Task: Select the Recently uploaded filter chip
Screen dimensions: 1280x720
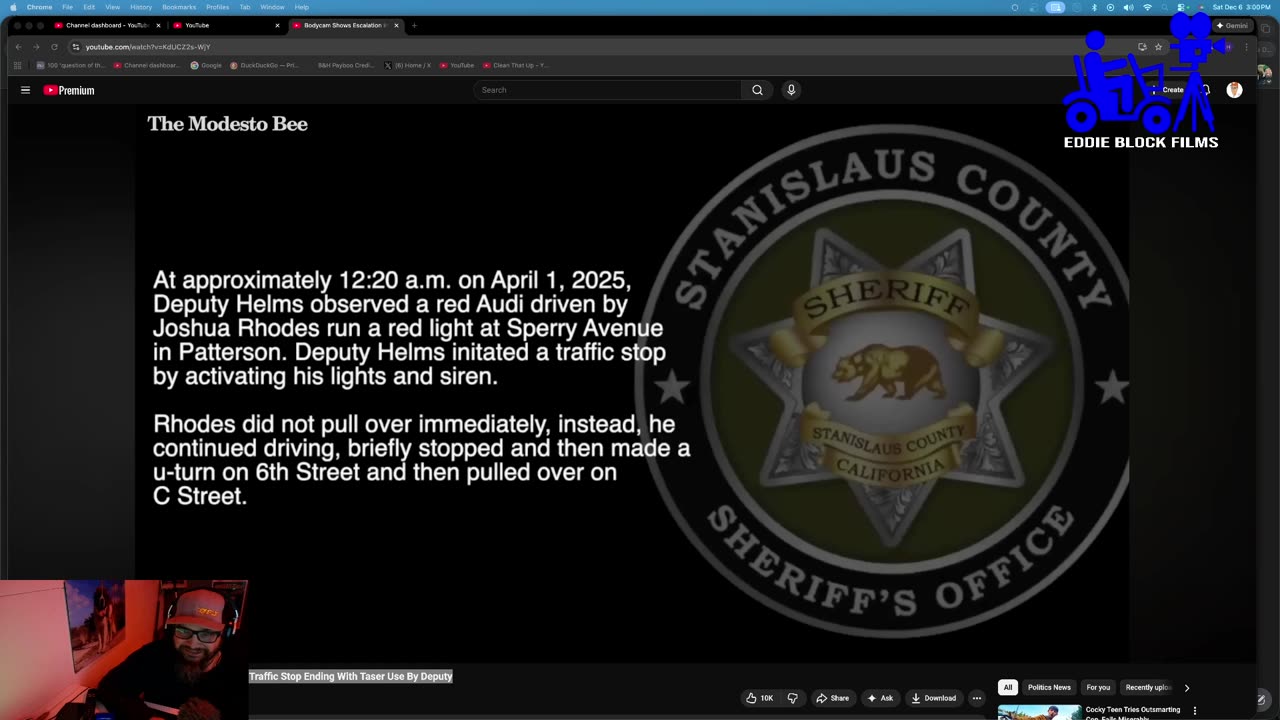Action: [1148, 687]
